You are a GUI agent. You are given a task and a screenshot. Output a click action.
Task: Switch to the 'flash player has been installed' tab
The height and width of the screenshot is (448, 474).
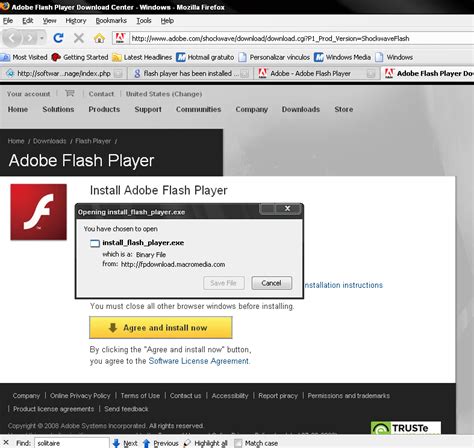coord(190,73)
